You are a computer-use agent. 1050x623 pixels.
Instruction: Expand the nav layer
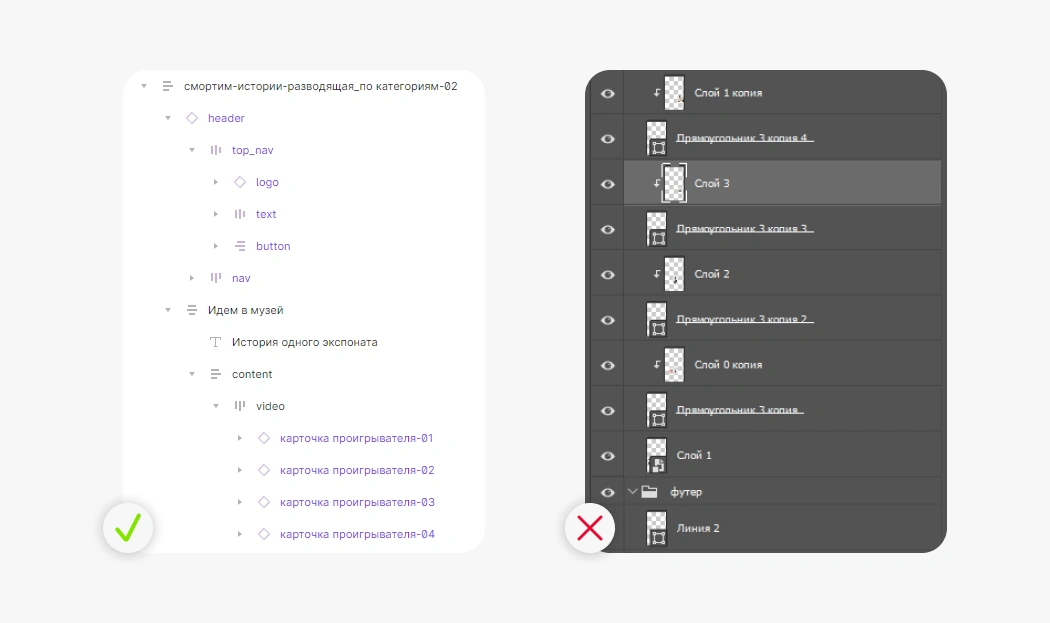pyautogui.click(x=192, y=278)
